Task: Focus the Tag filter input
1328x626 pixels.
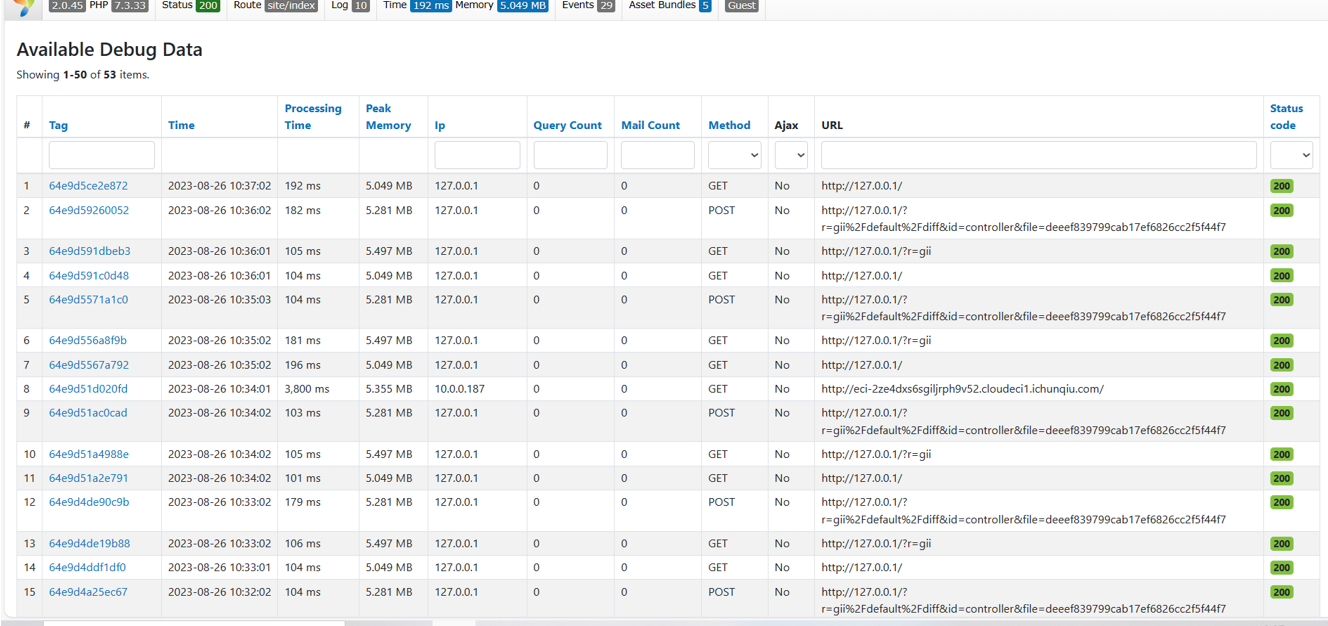Action: pyautogui.click(x=102, y=155)
